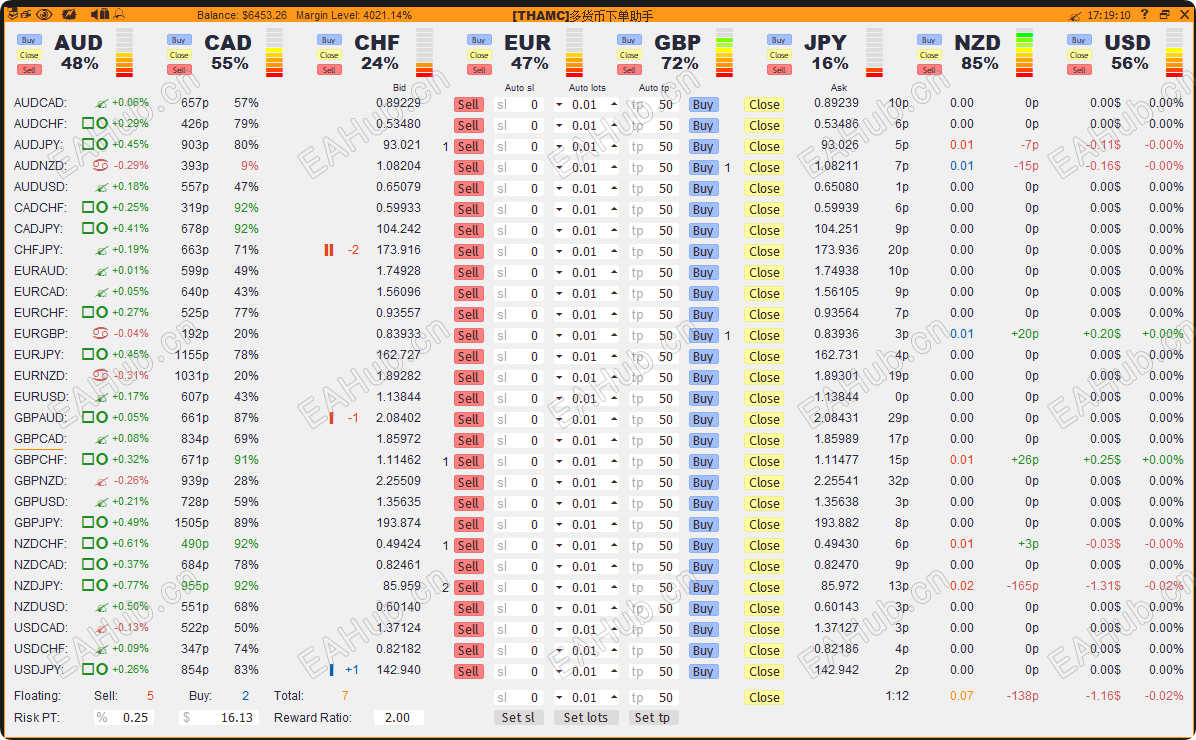Image resolution: width=1196 pixels, height=740 pixels.
Task: Click the NZD strength meter bar
Action: pyautogui.click(x=1024, y=53)
